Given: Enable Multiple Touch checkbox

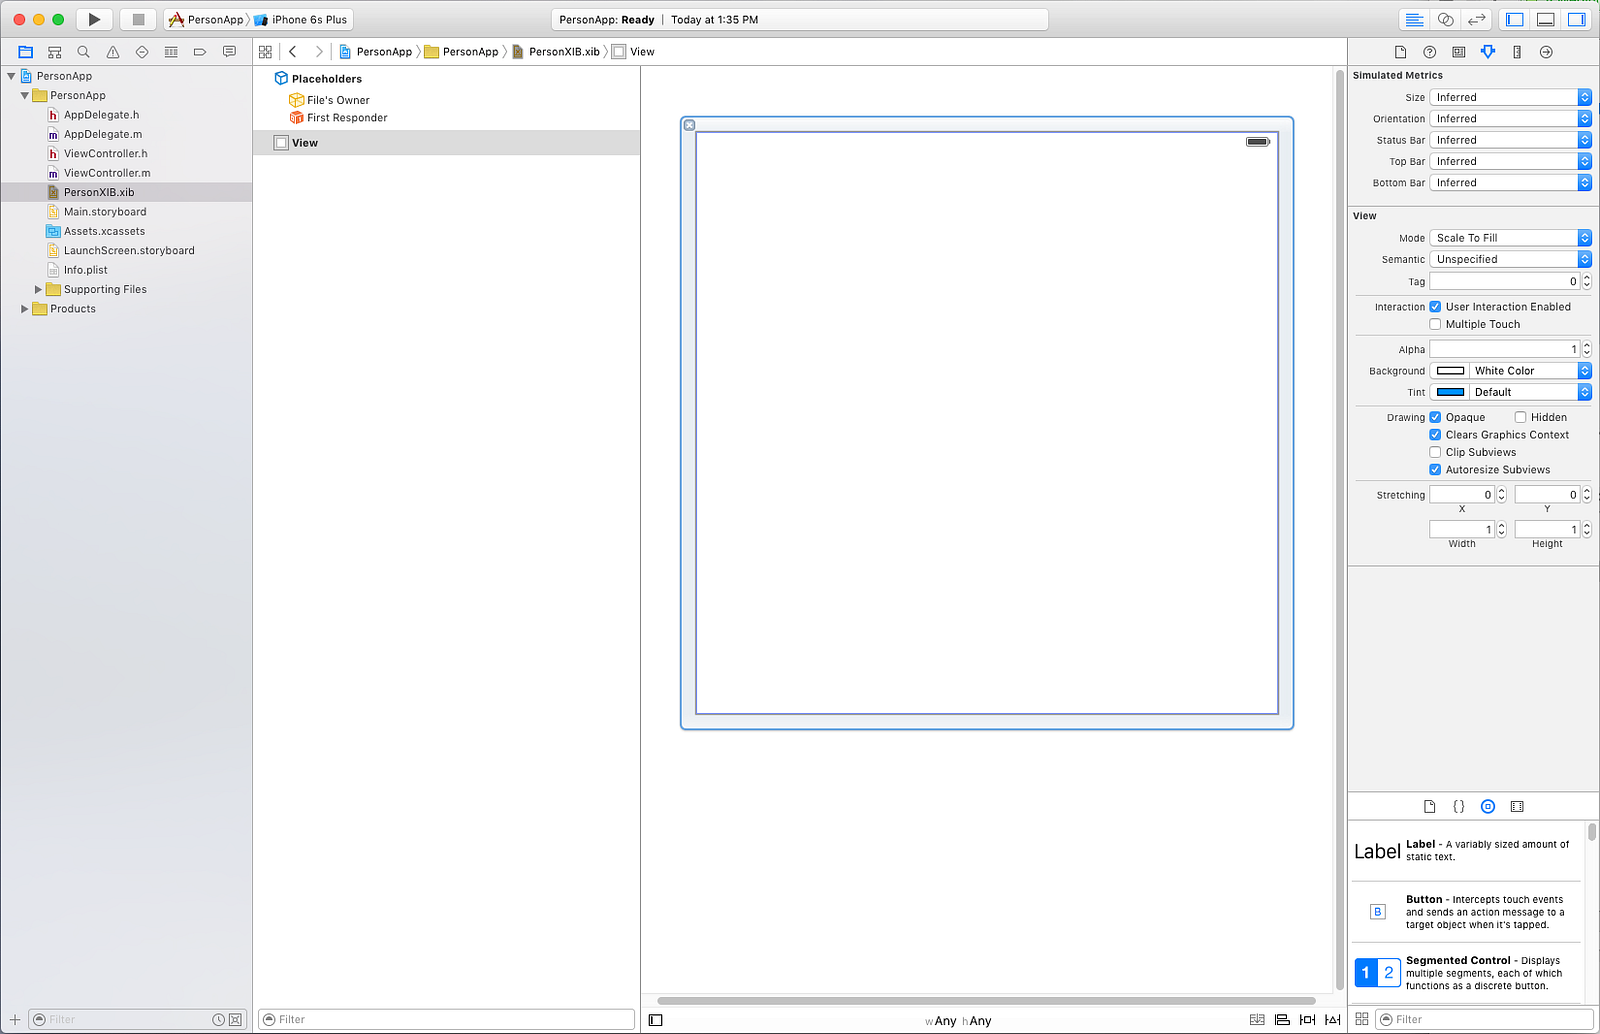Looking at the screenshot, I should tap(1435, 324).
